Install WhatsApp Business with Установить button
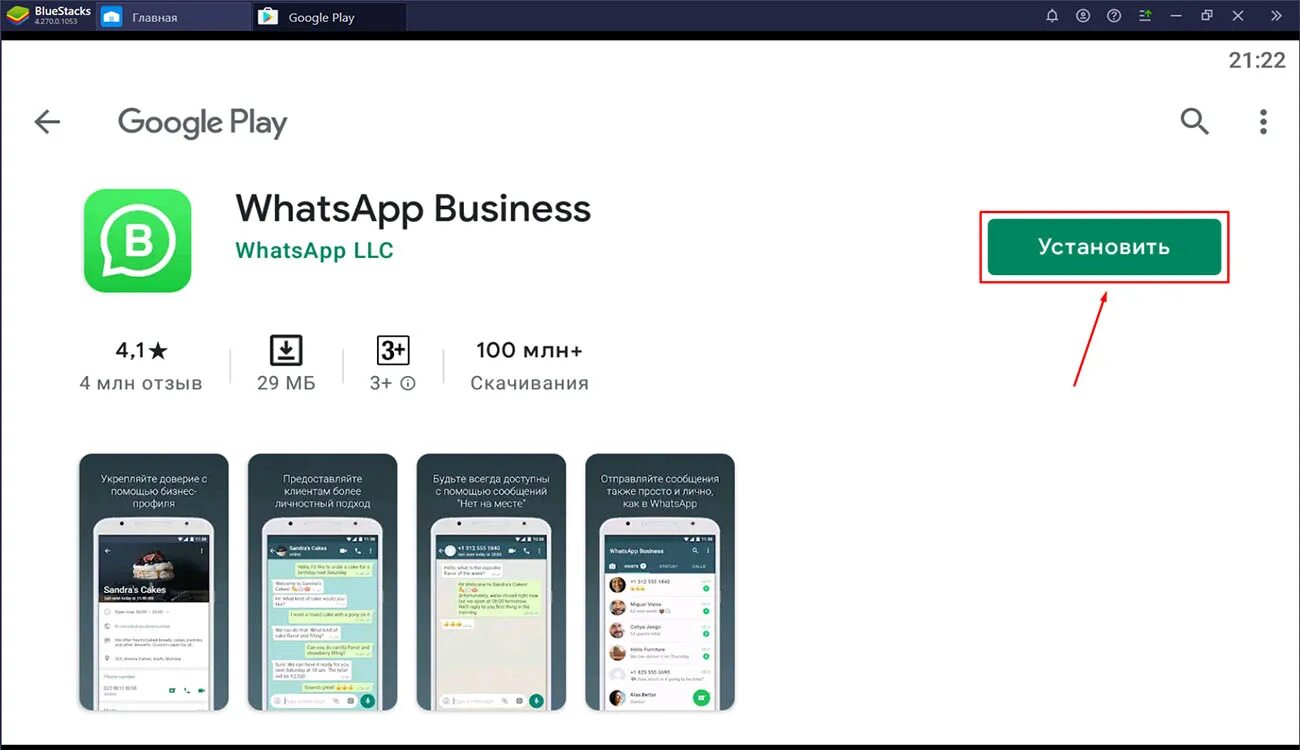This screenshot has width=1300, height=750. pos(1104,247)
